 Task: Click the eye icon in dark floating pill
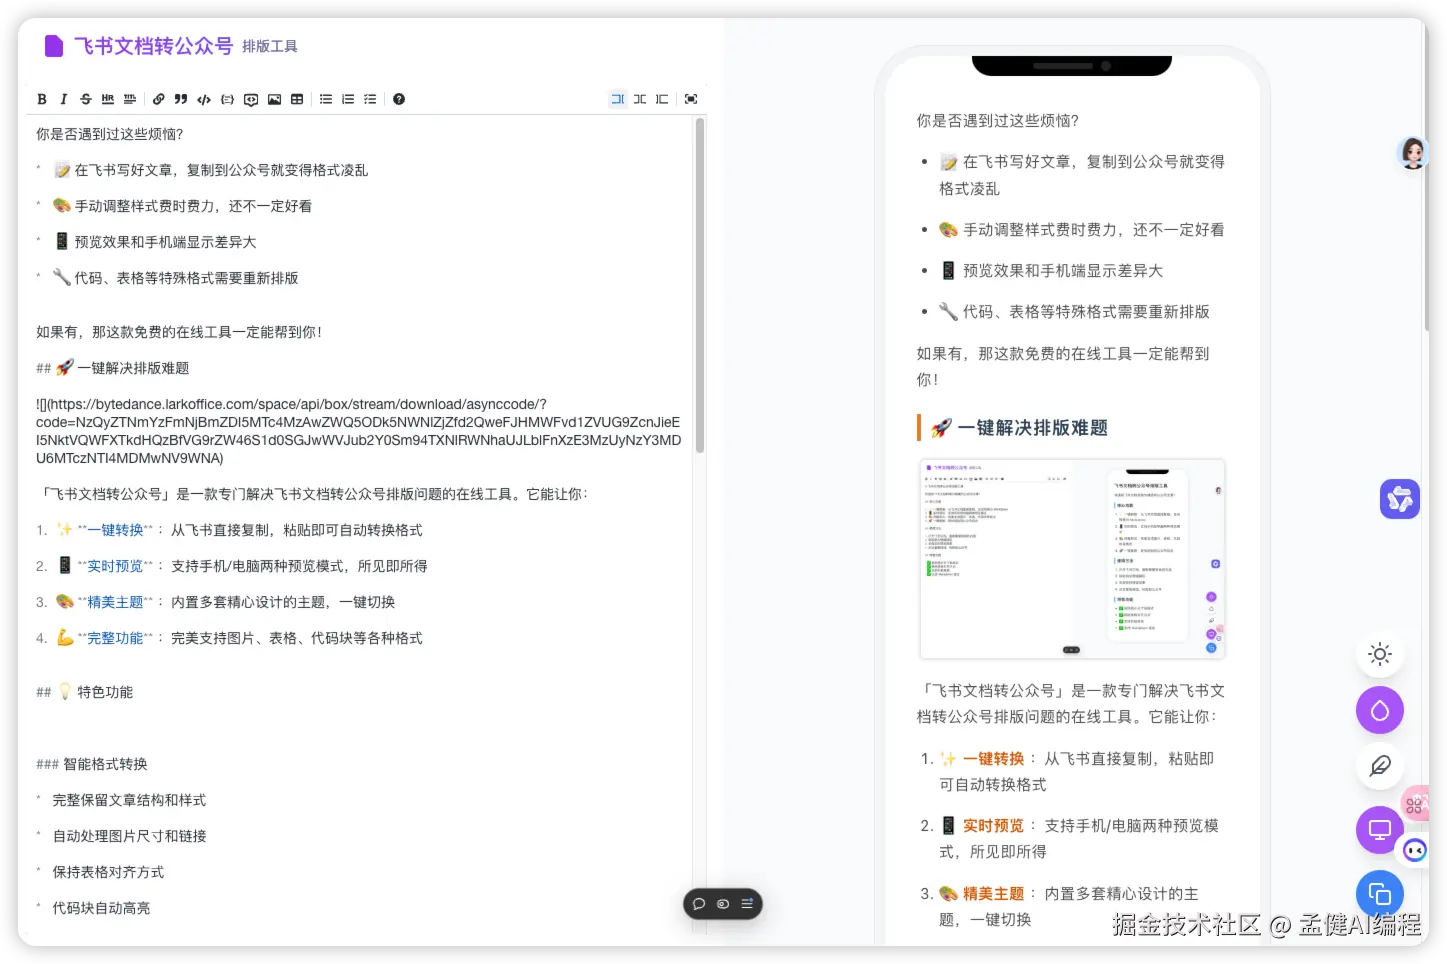point(723,904)
